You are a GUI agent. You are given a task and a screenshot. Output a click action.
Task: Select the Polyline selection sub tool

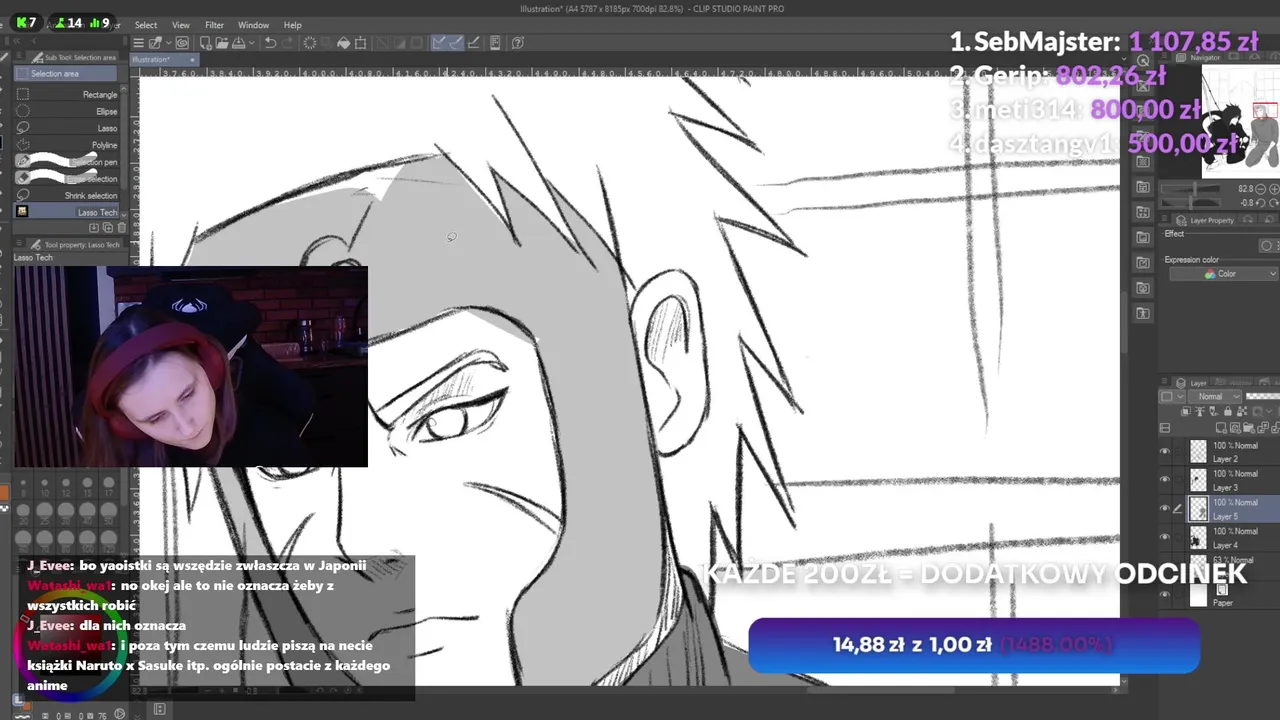67,145
